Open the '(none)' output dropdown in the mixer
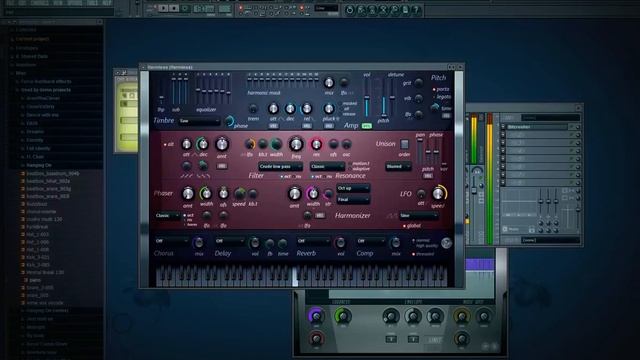This screenshot has height=360, width=640. pyautogui.click(x=550, y=240)
